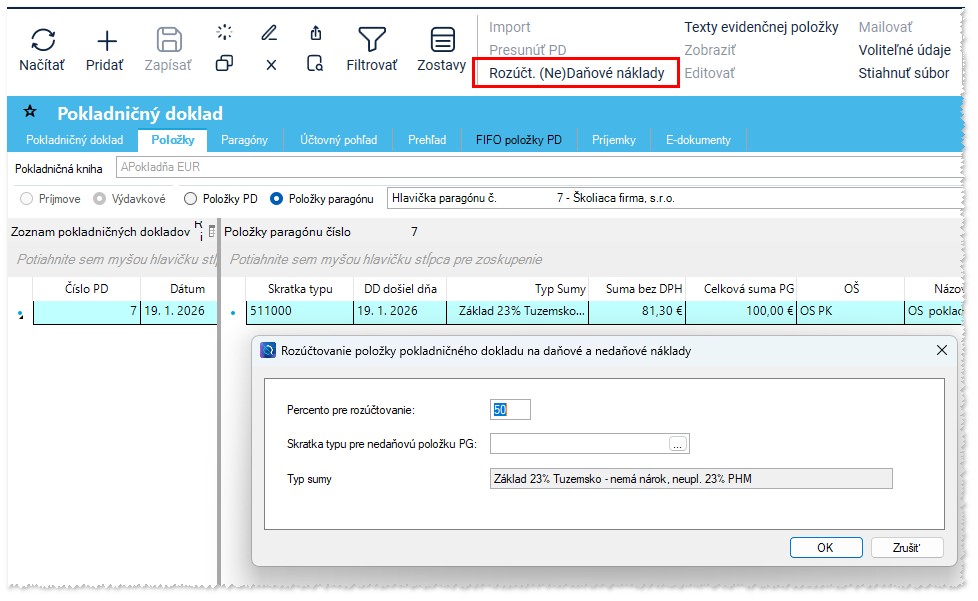
Task: Click the Percento pre rozúčtovanie input field
Action: point(510,409)
